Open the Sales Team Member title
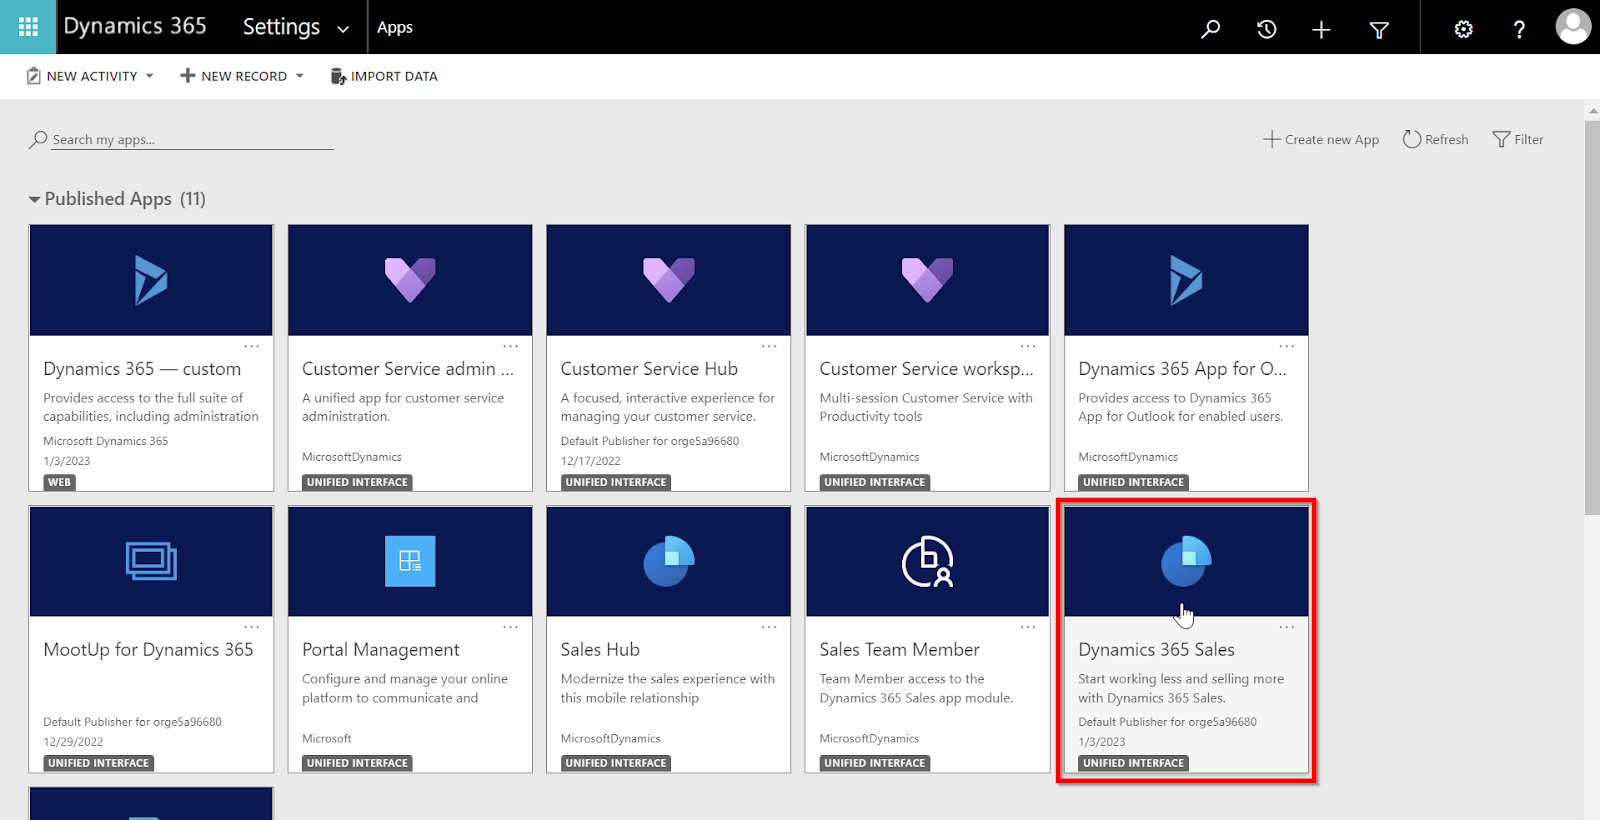 tap(899, 650)
